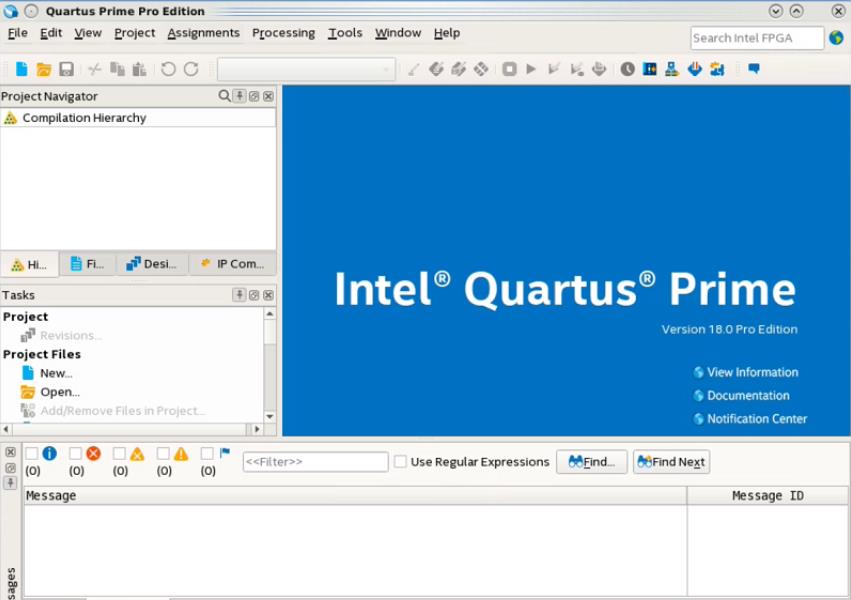Open the Processing menu
The width and height of the screenshot is (851, 600).
point(283,33)
